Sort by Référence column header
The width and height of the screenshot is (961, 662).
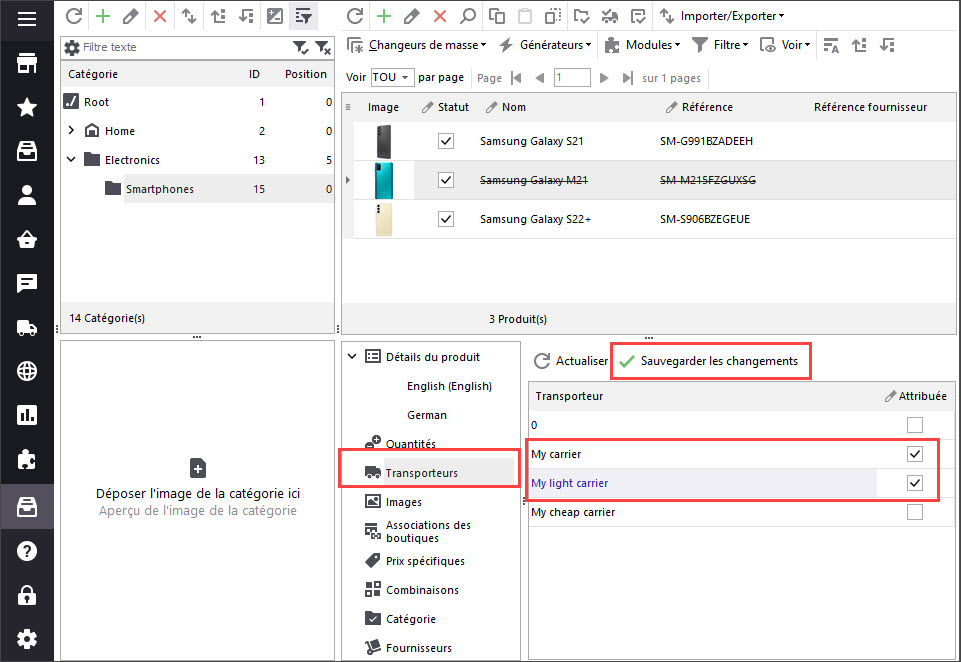[707, 107]
